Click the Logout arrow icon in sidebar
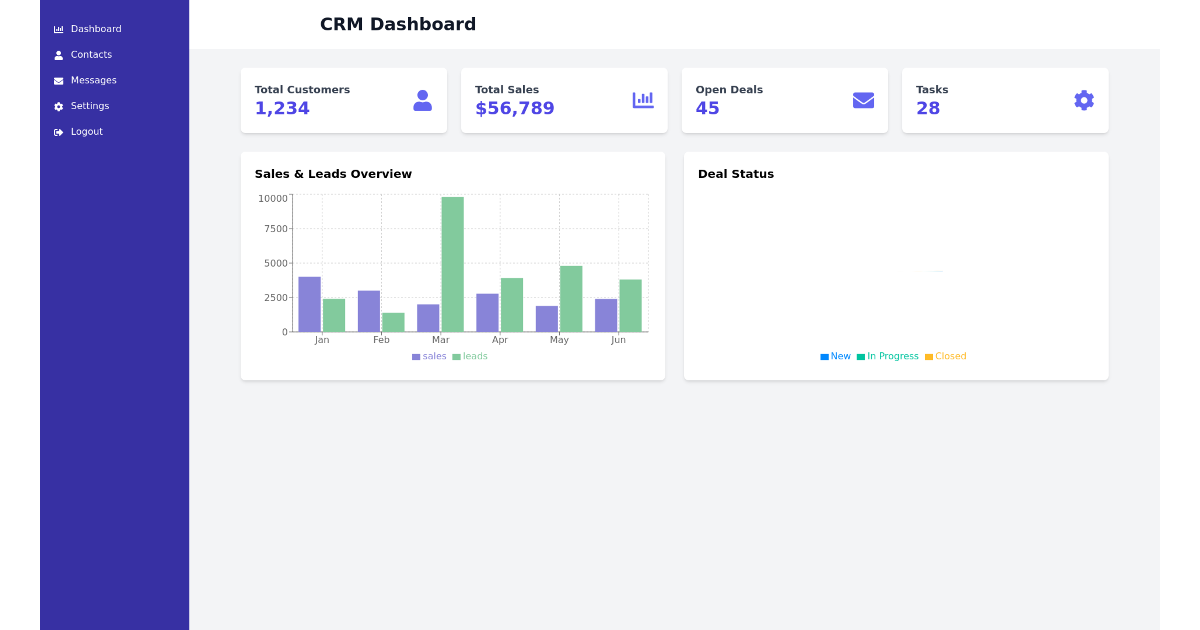 58,132
